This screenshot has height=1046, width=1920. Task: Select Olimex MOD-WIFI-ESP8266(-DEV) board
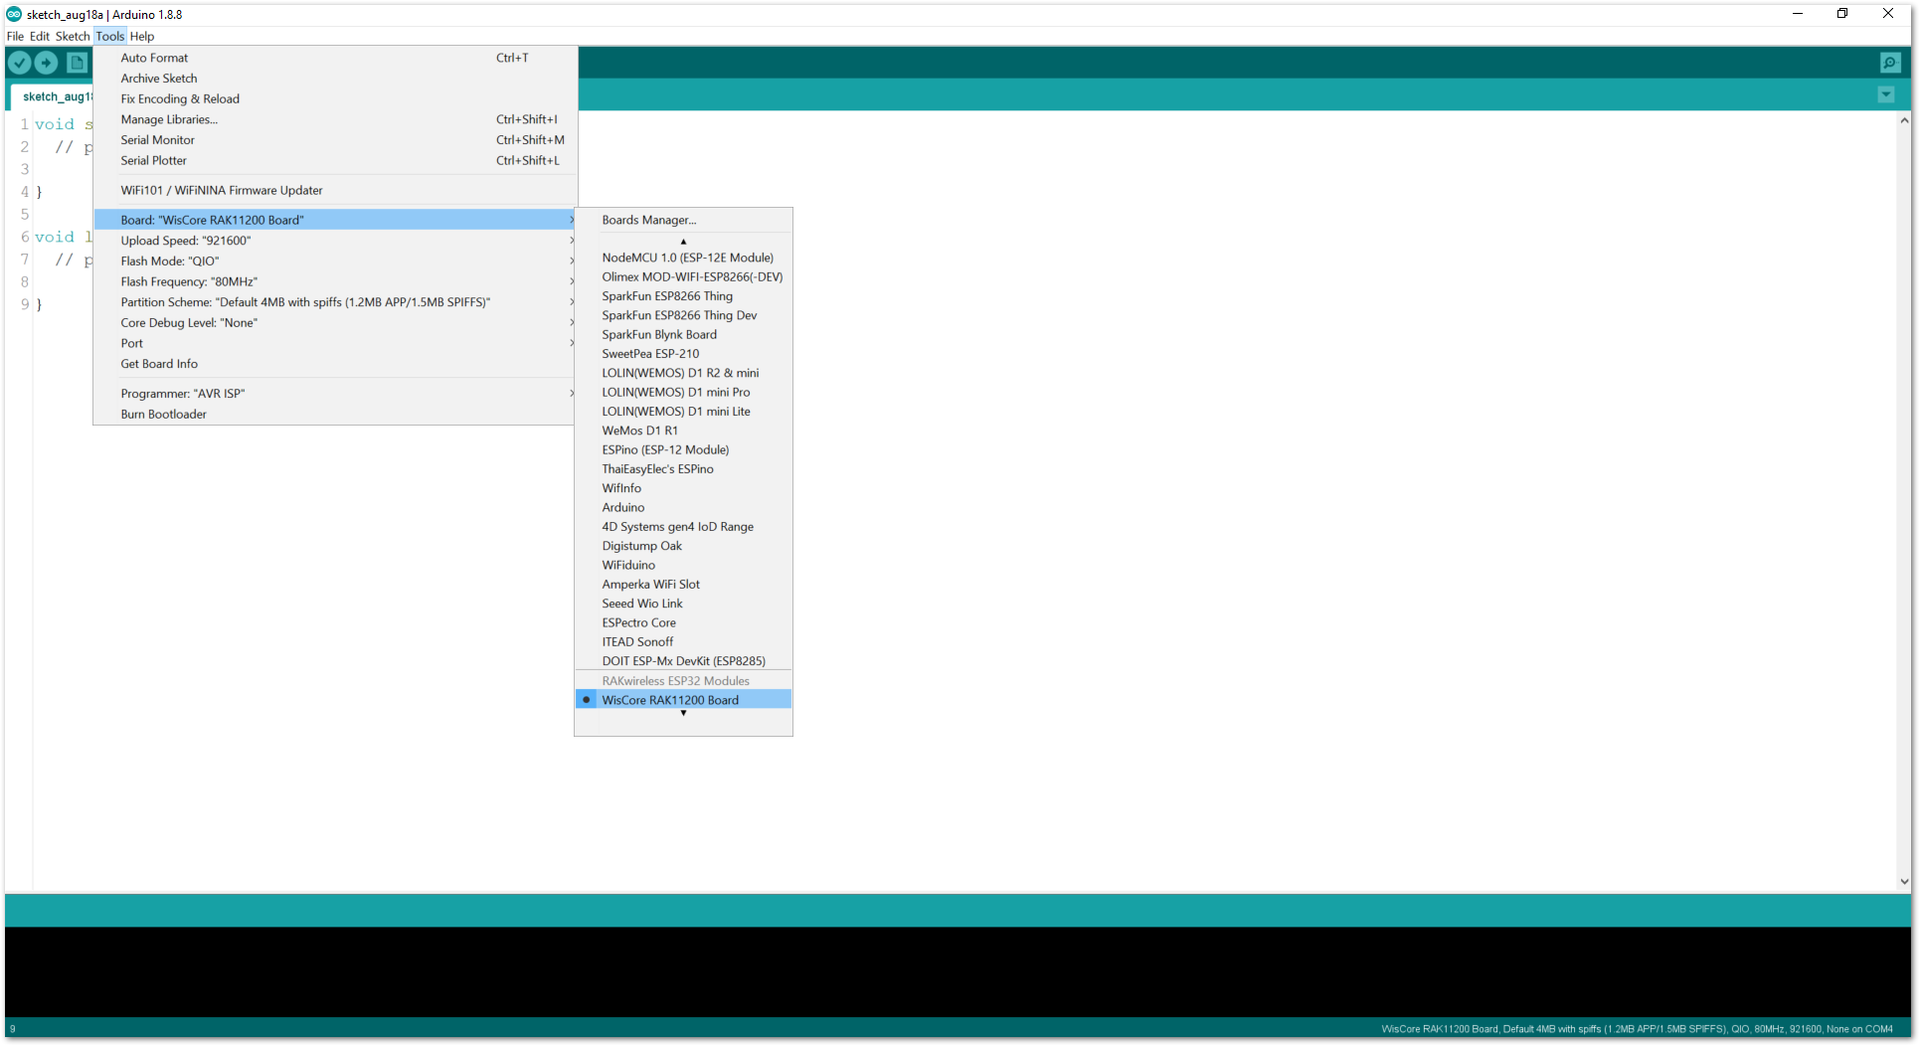coord(683,277)
